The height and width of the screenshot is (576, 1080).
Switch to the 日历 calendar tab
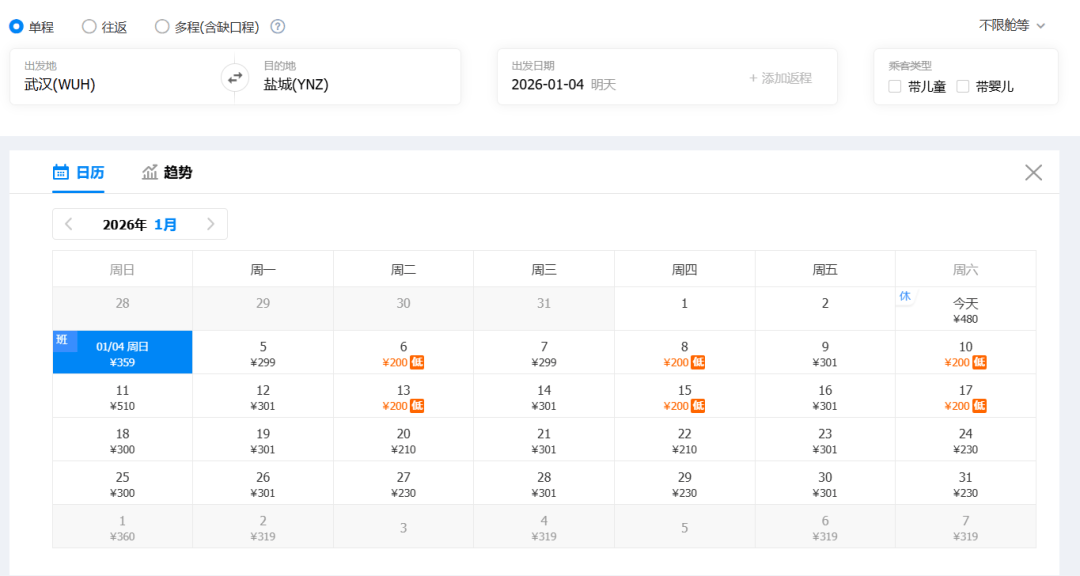click(78, 172)
